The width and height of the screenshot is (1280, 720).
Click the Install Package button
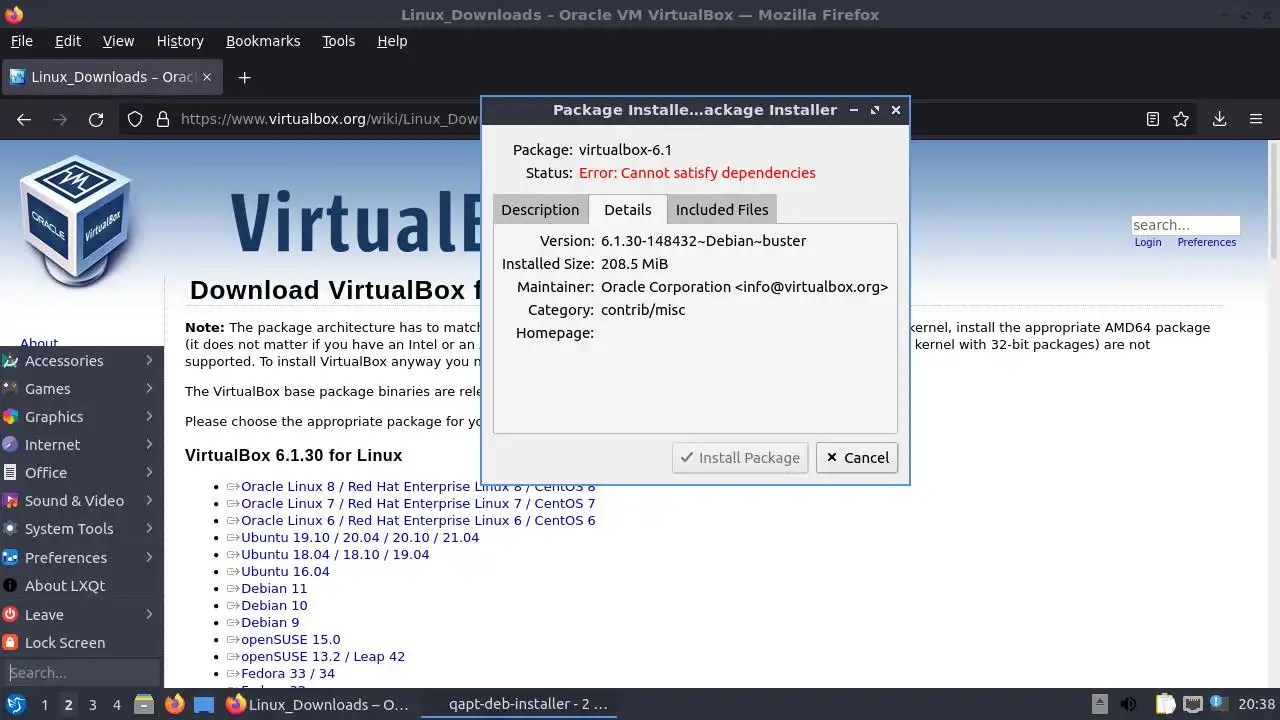740,457
